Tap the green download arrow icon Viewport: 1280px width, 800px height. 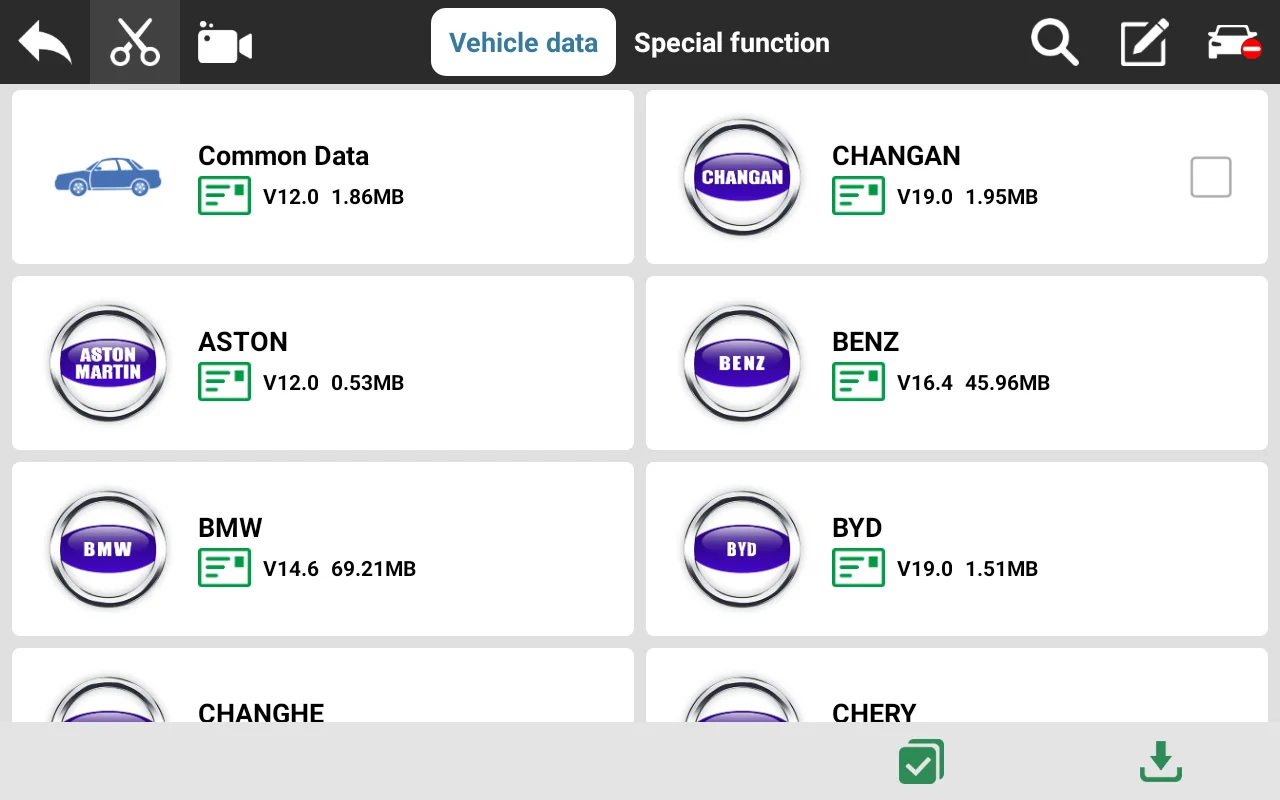(1161, 762)
